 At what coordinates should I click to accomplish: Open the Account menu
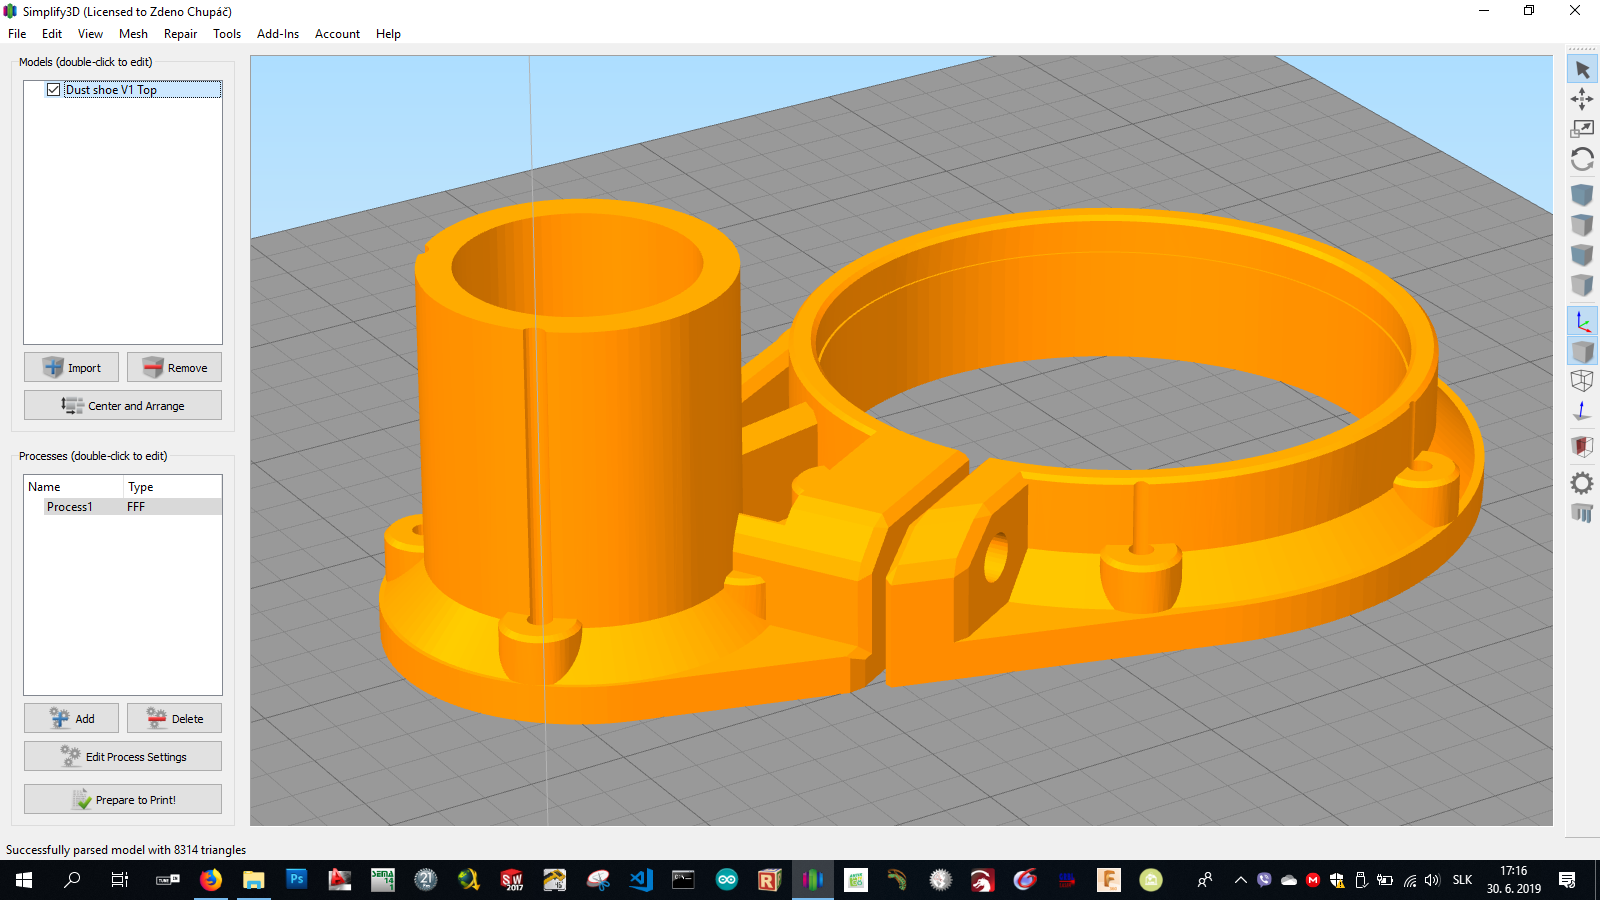click(337, 34)
